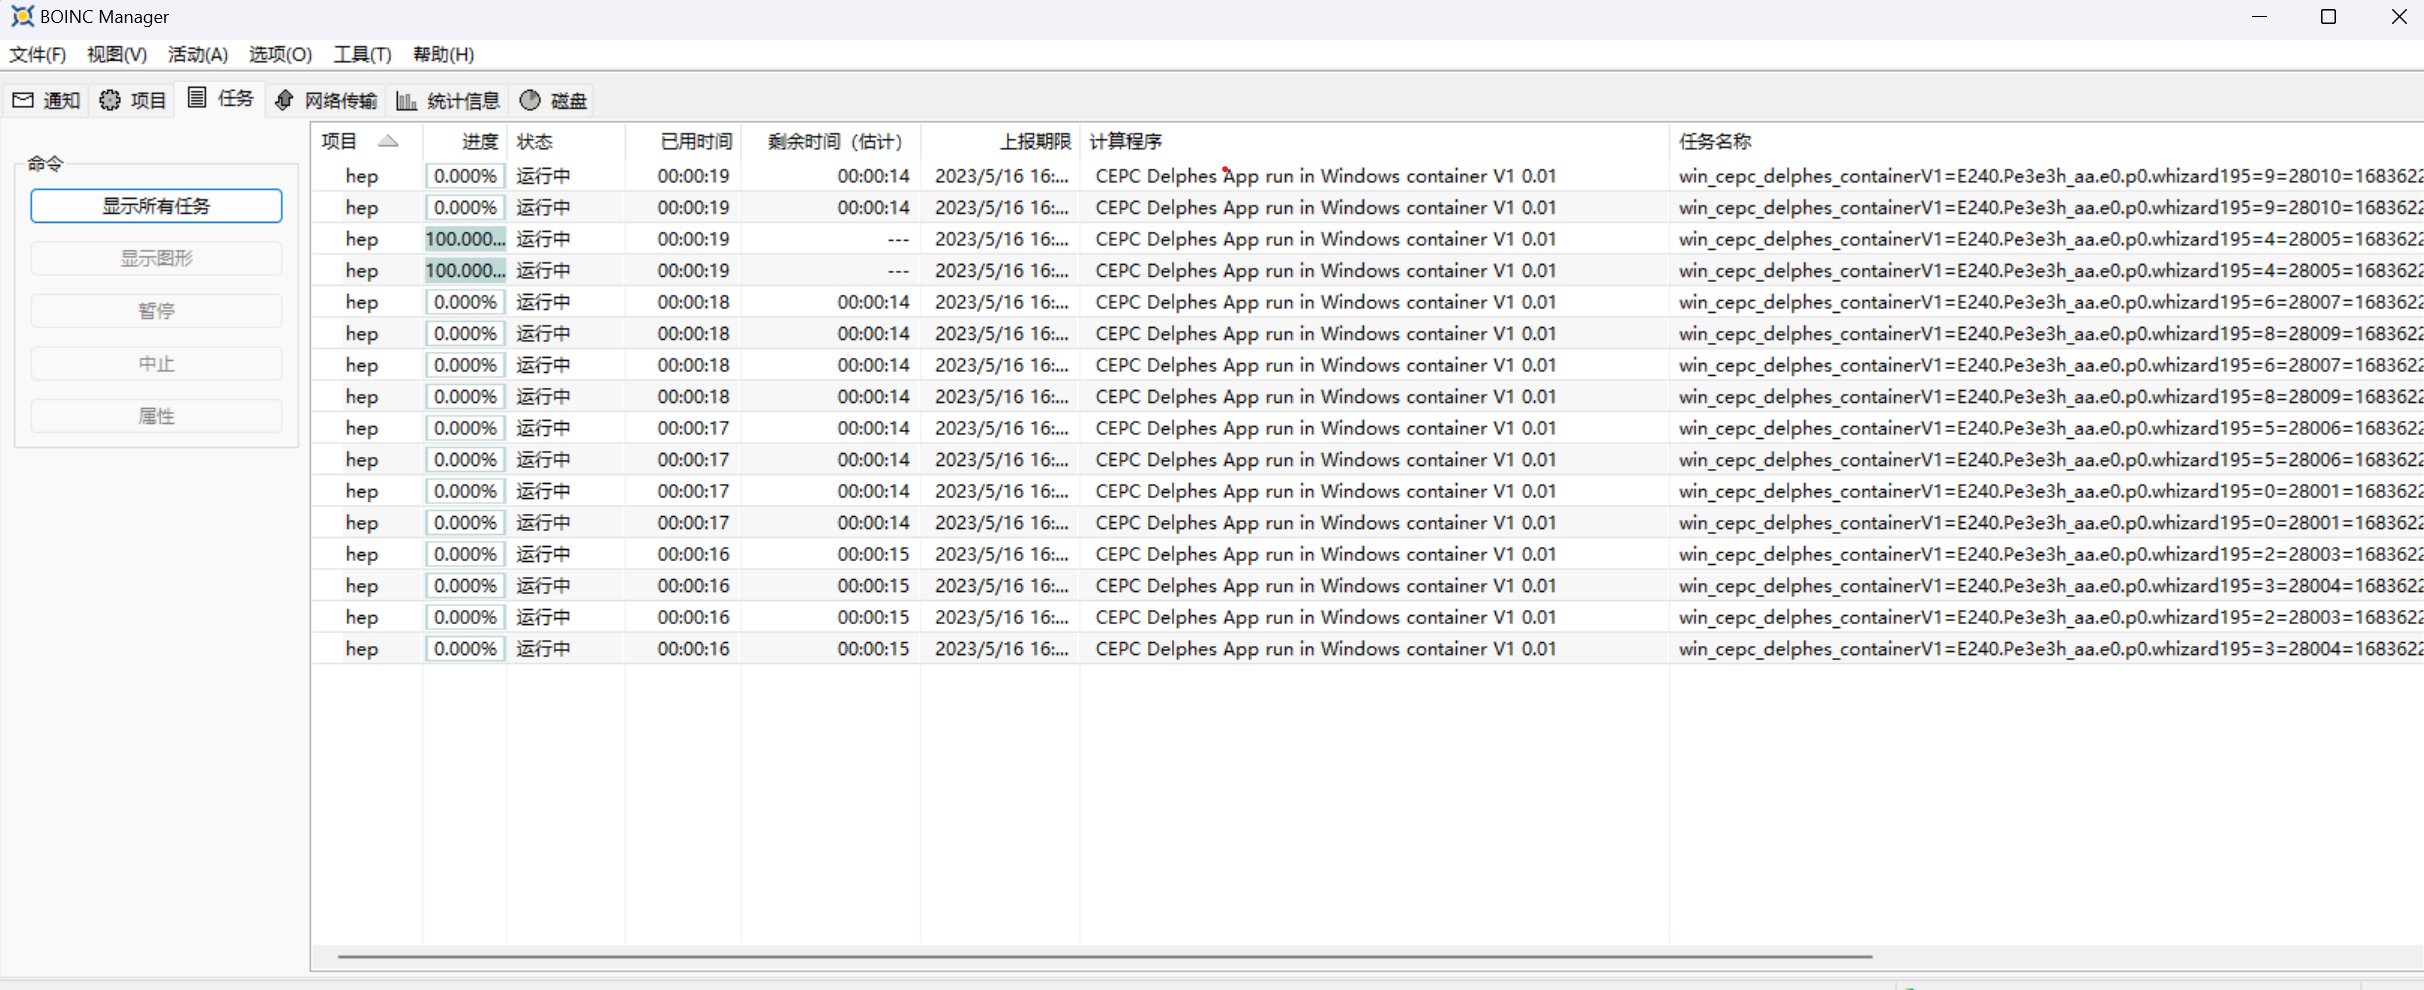Click 00:00:15 remaining time in last row

874,649
